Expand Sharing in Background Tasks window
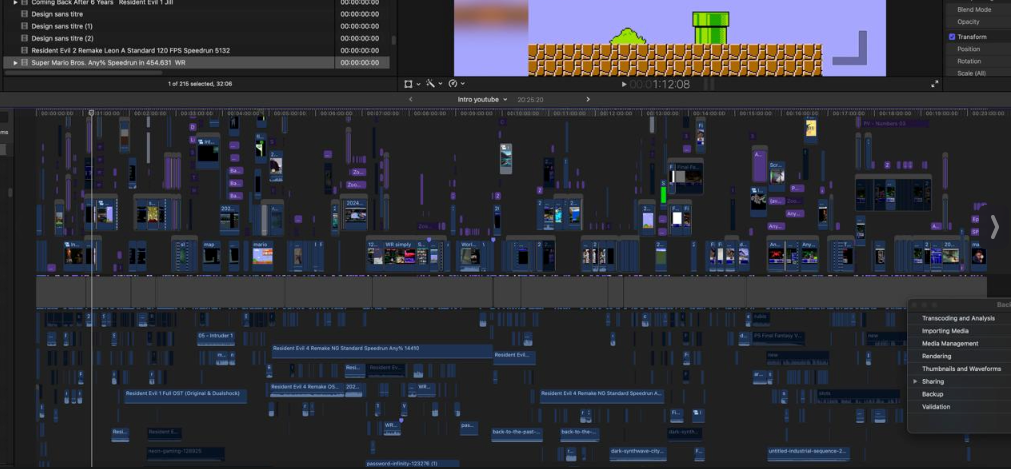The height and width of the screenshot is (469, 1011). (x=915, y=382)
